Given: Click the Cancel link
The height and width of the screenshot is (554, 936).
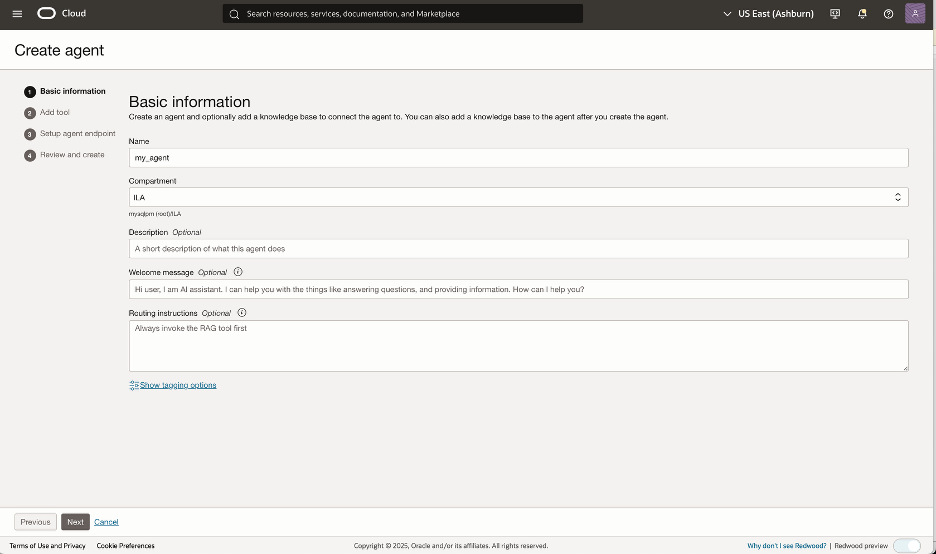Looking at the screenshot, I should pyautogui.click(x=106, y=522).
